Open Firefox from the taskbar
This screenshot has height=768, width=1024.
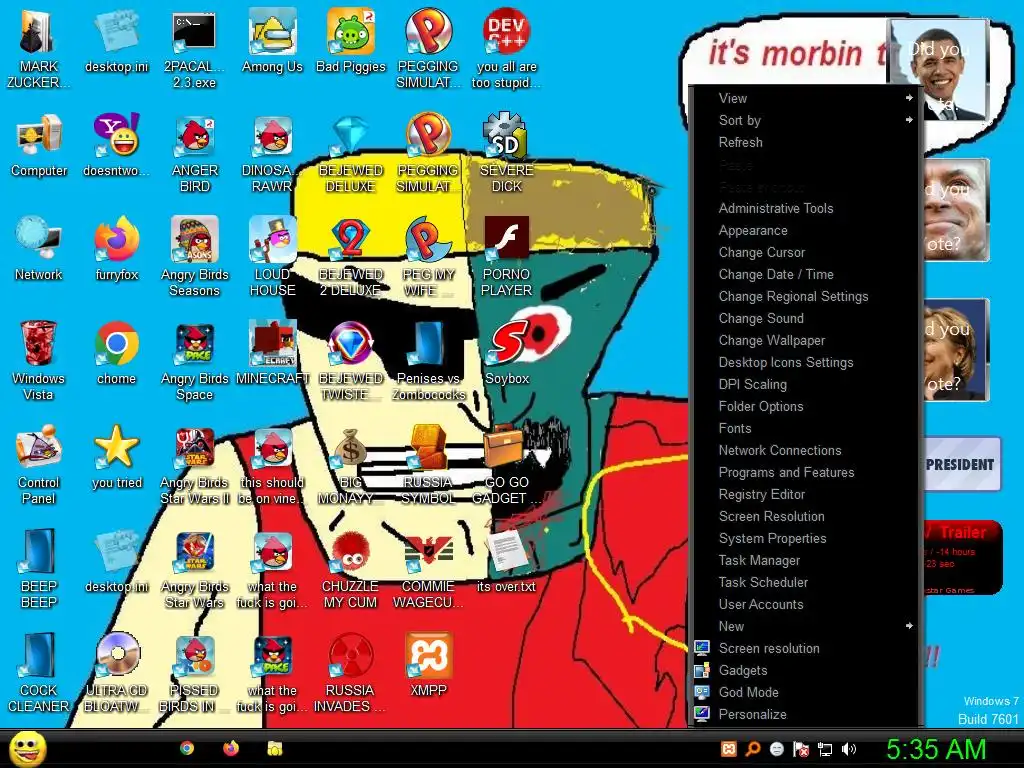pyautogui.click(x=231, y=748)
